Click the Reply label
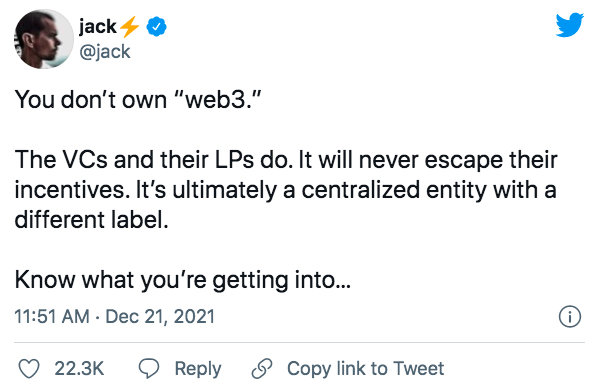 point(198,369)
